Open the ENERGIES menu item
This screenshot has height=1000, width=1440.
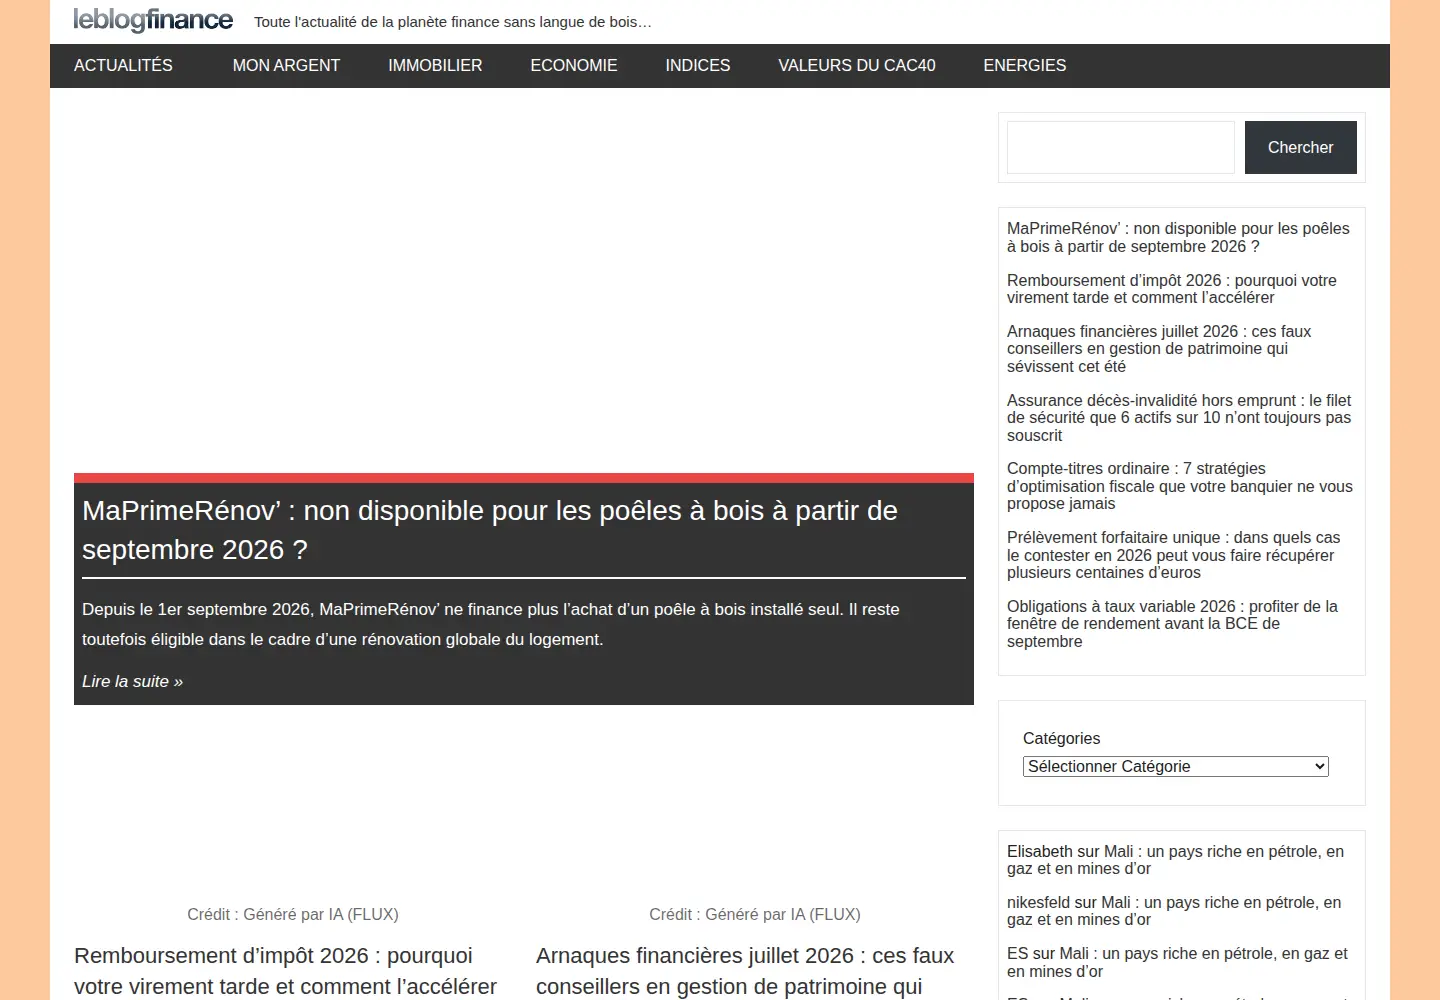(x=1025, y=66)
